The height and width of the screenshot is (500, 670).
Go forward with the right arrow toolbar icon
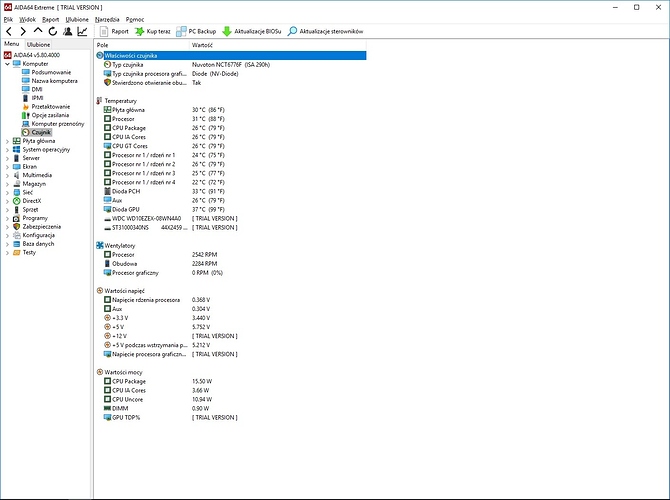pos(23,31)
